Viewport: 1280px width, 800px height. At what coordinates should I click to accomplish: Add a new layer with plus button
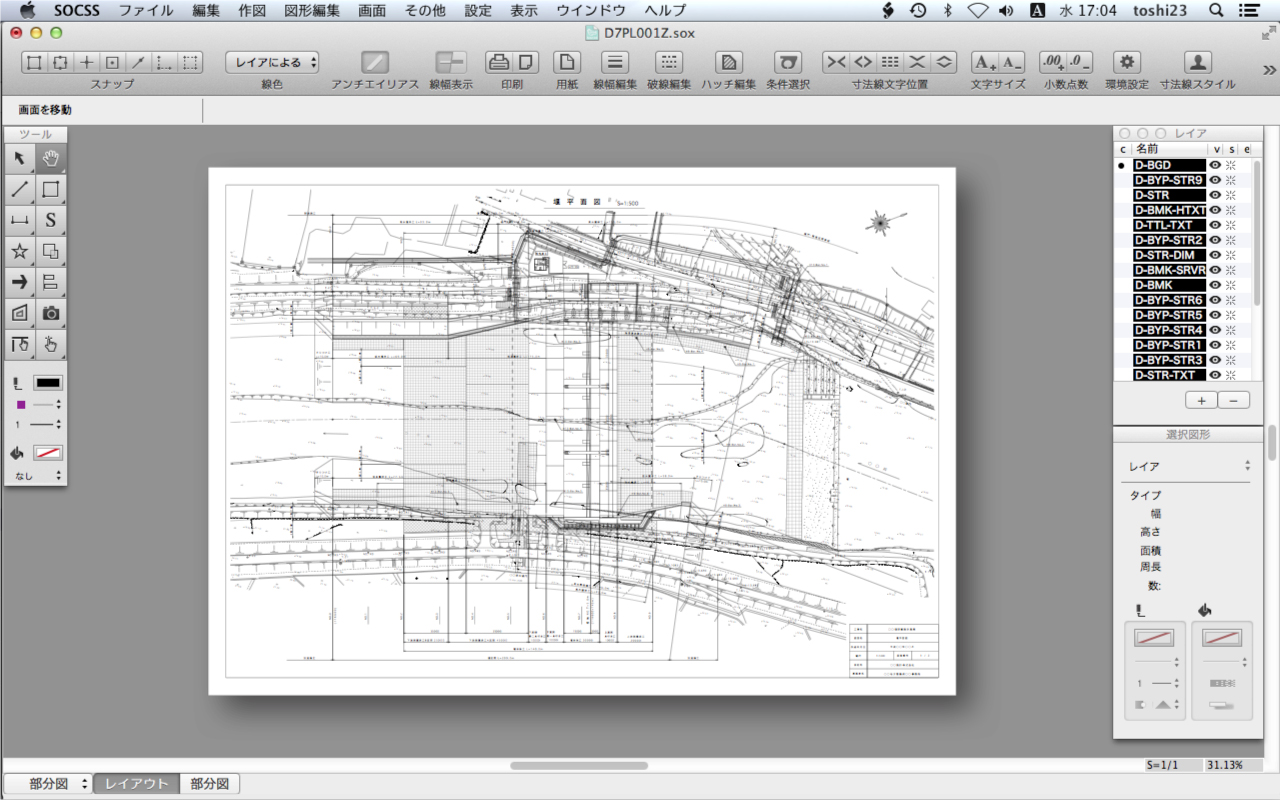pos(1201,400)
